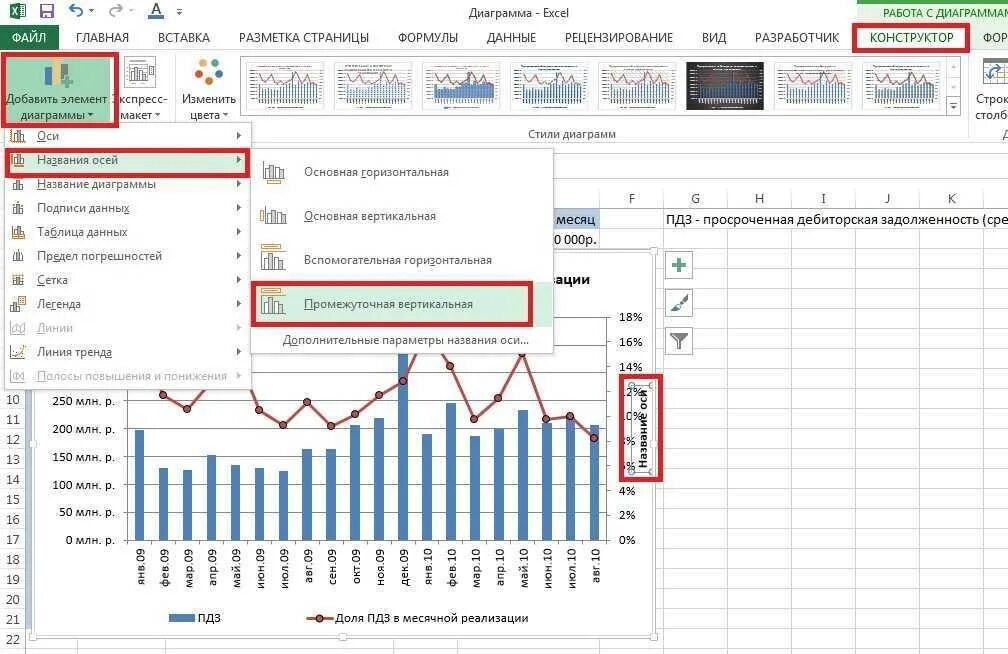Open the Таблица данных submenu

pos(127,232)
